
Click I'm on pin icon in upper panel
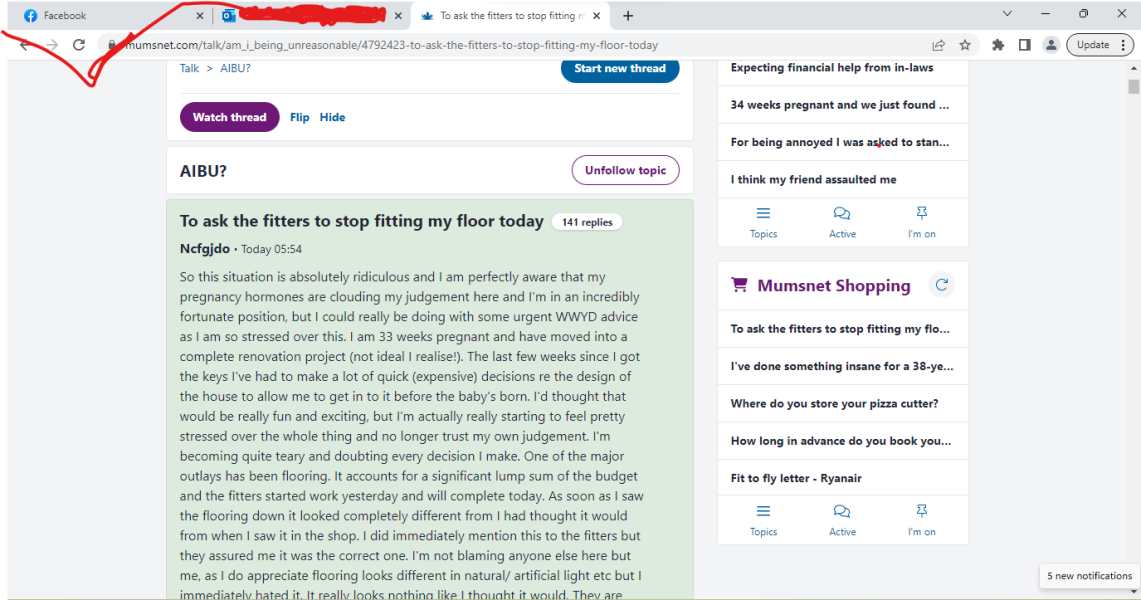point(921,213)
